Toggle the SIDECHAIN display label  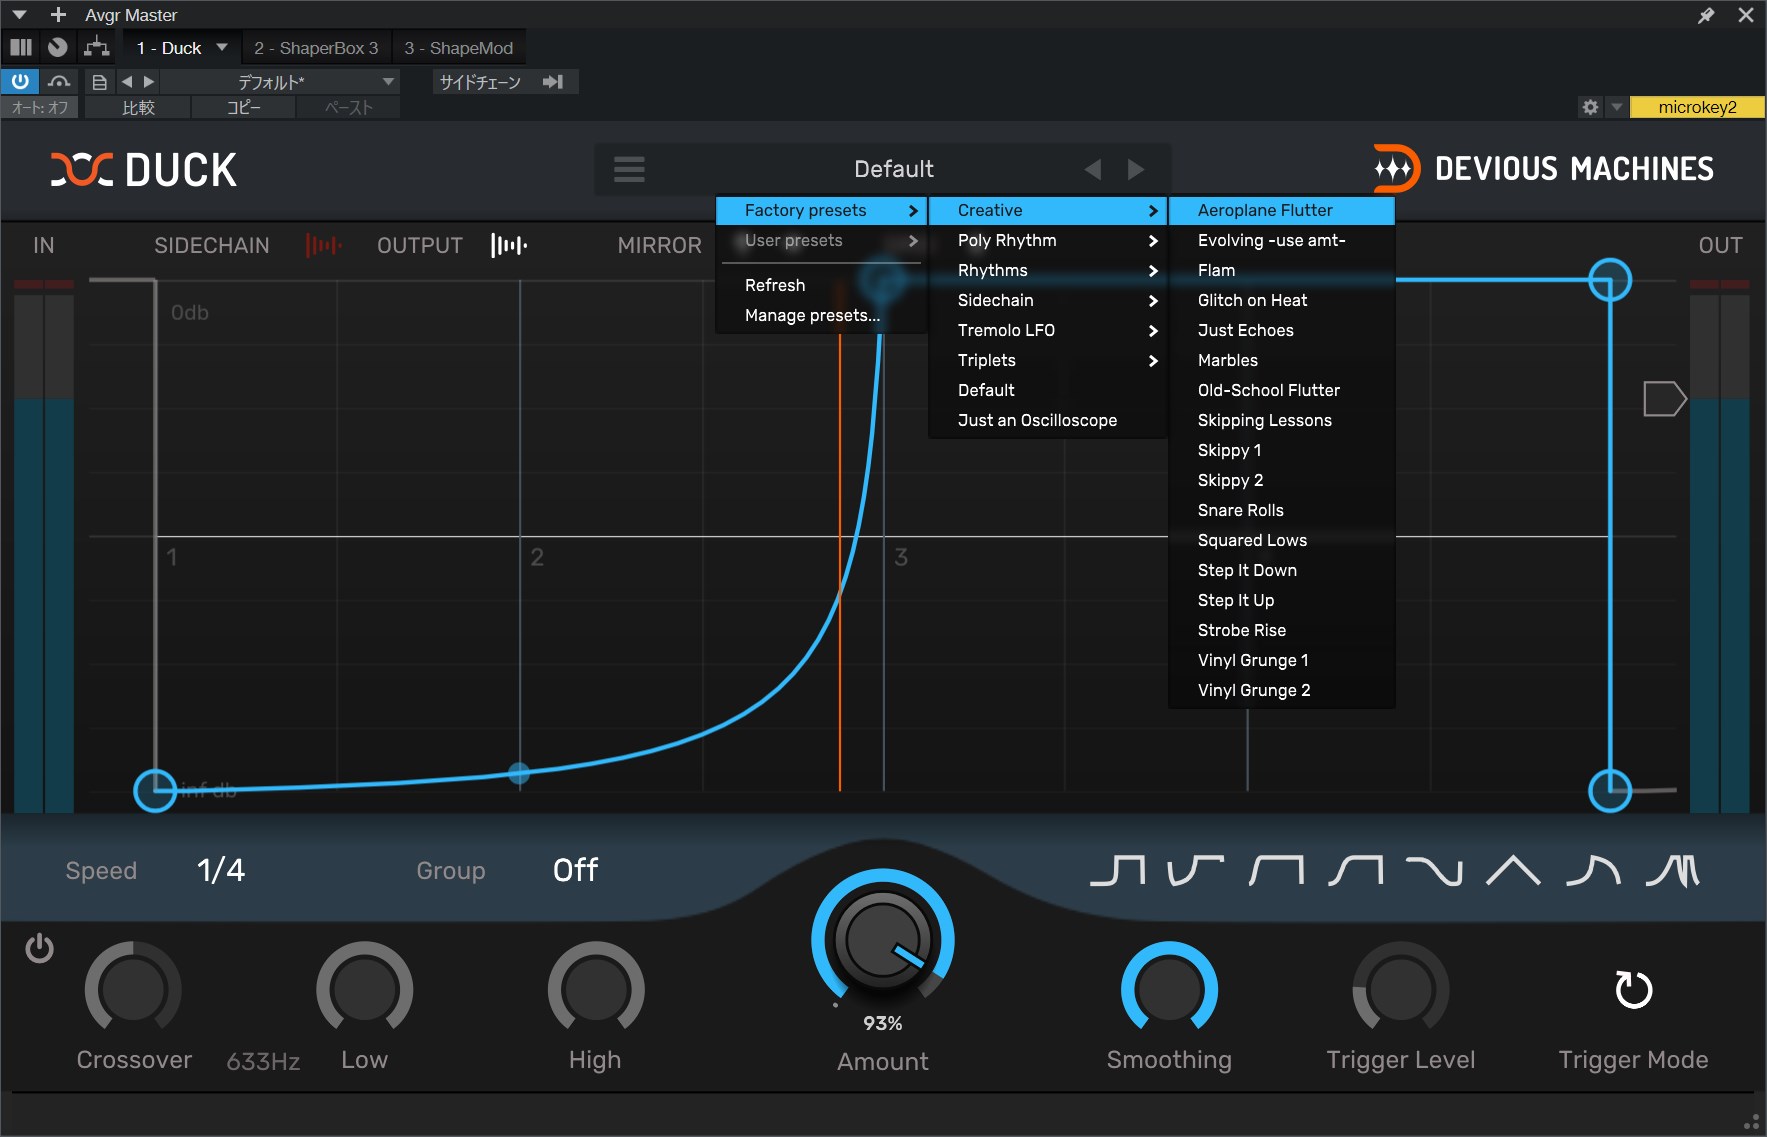[x=212, y=245]
